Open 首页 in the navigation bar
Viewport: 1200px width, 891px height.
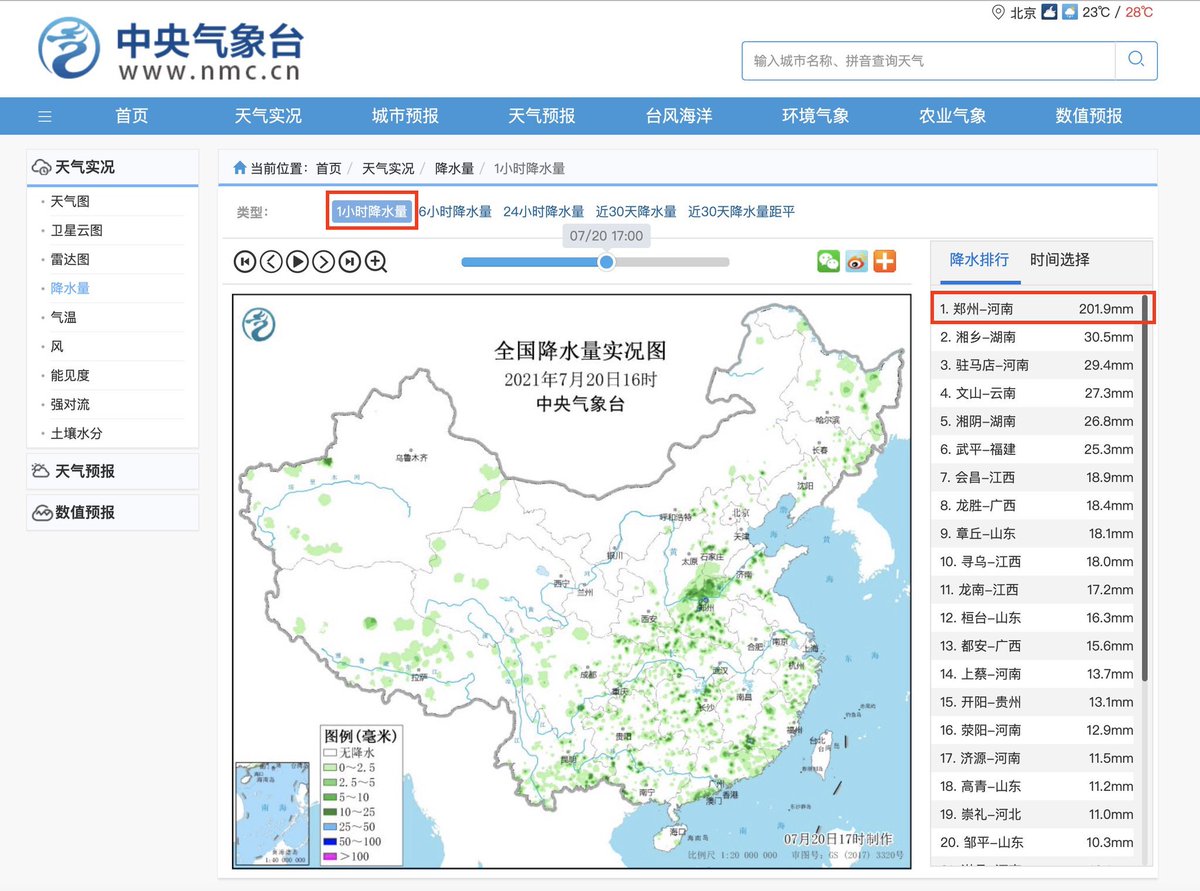pyautogui.click(x=132, y=116)
